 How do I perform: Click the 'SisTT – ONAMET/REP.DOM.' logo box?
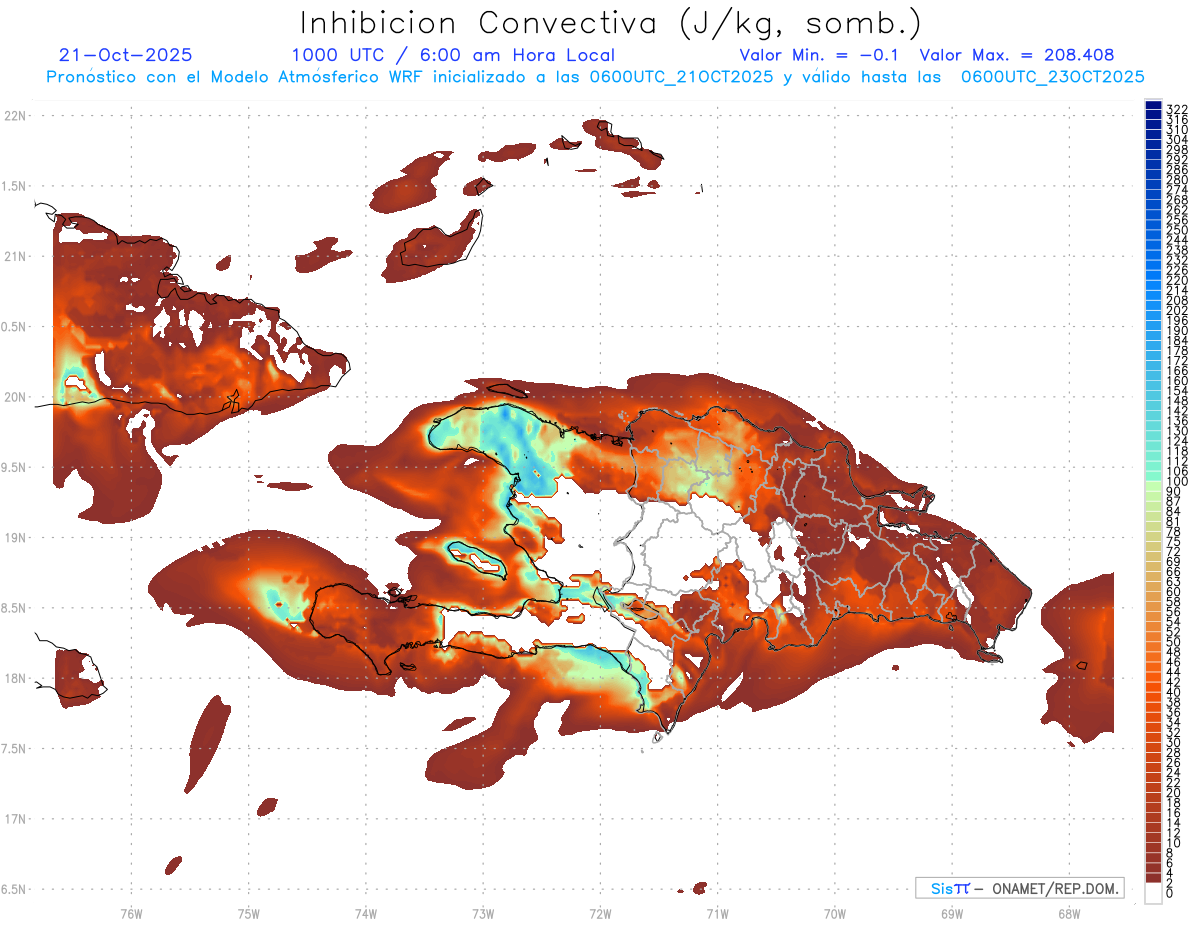pyautogui.click(x=1019, y=888)
